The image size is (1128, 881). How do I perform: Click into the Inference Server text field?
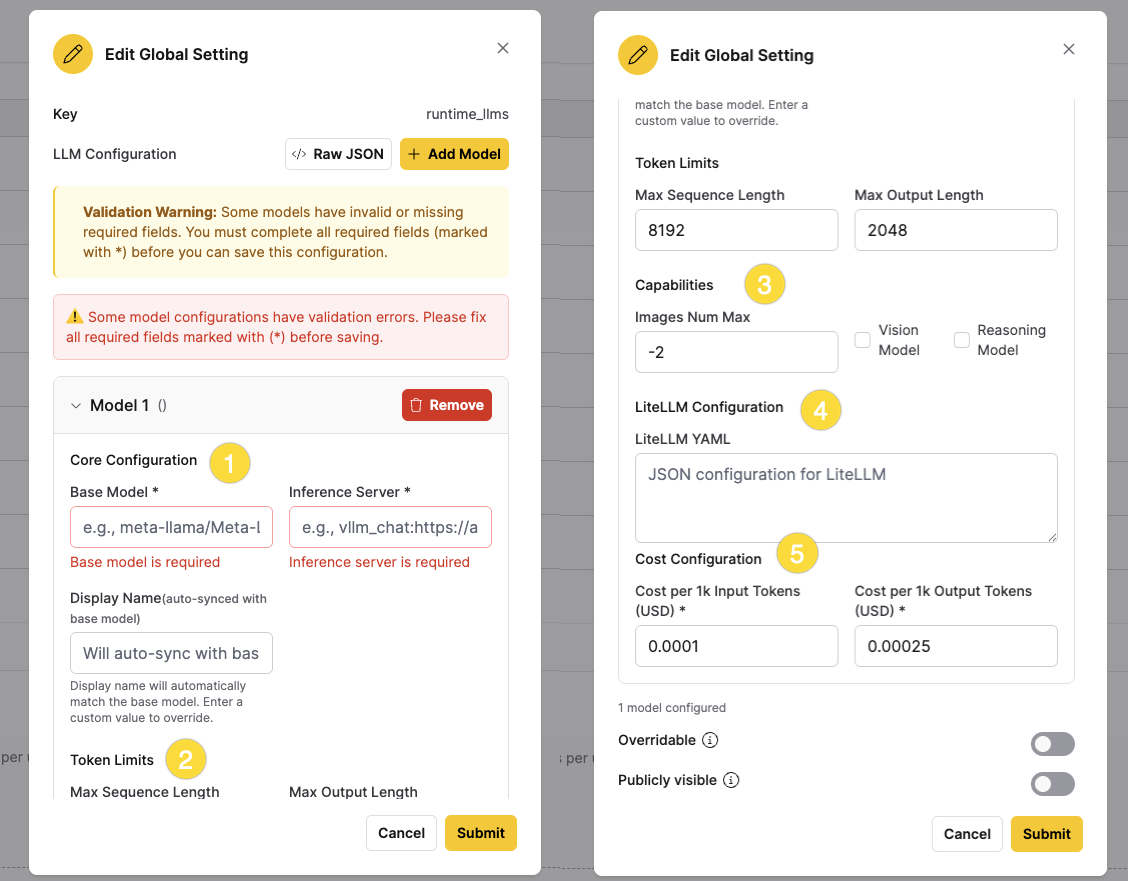(x=390, y=527)
